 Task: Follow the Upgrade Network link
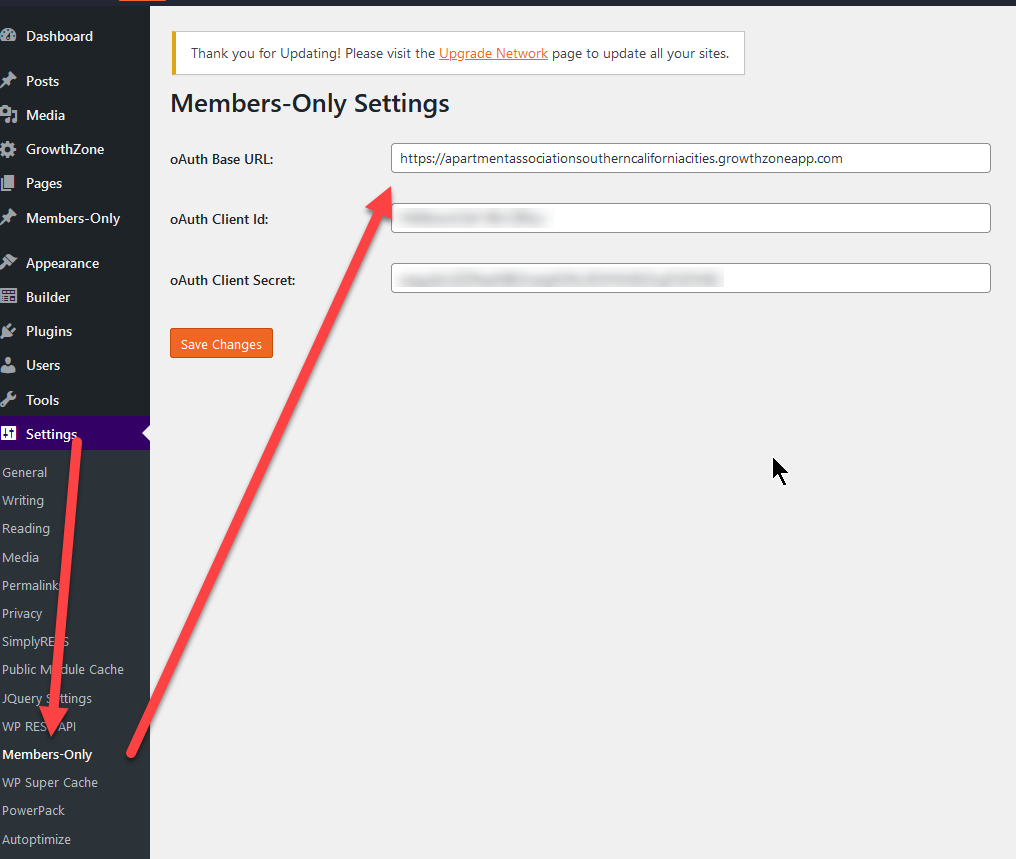493,53
